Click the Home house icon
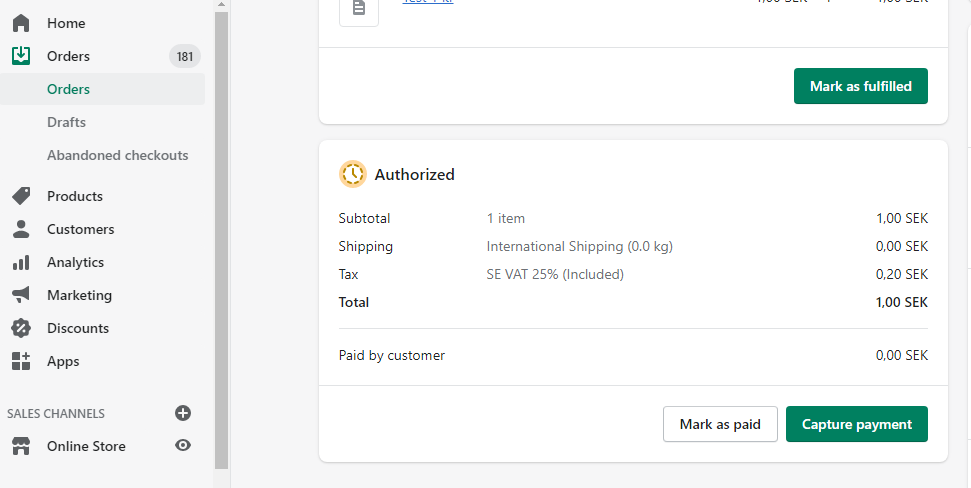971x488 pixels. pos(21,23)
